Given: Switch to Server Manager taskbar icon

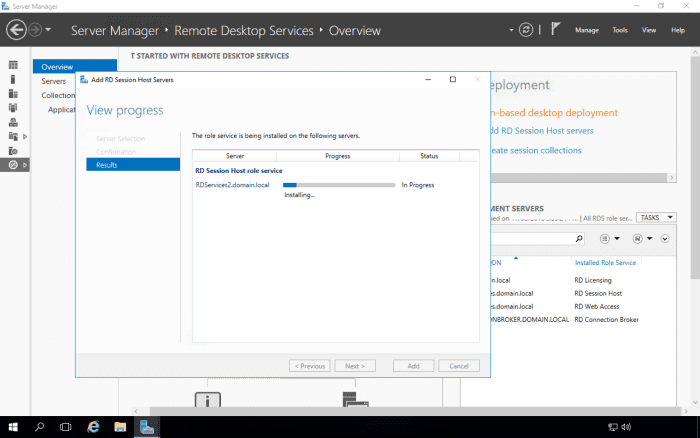Looking at the screenshot, I should pyautogui.click(x=147, y=427).
